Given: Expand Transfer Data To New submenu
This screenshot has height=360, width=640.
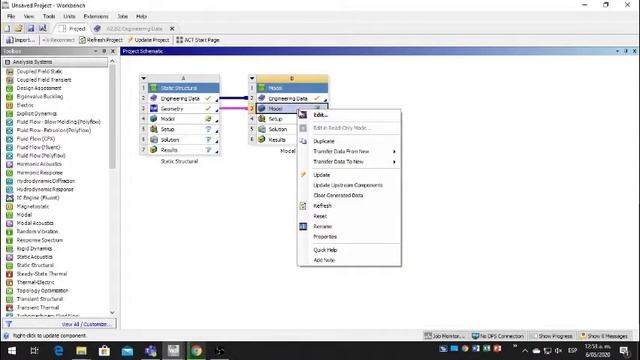Looking at the screenshot, I should 349,162.
